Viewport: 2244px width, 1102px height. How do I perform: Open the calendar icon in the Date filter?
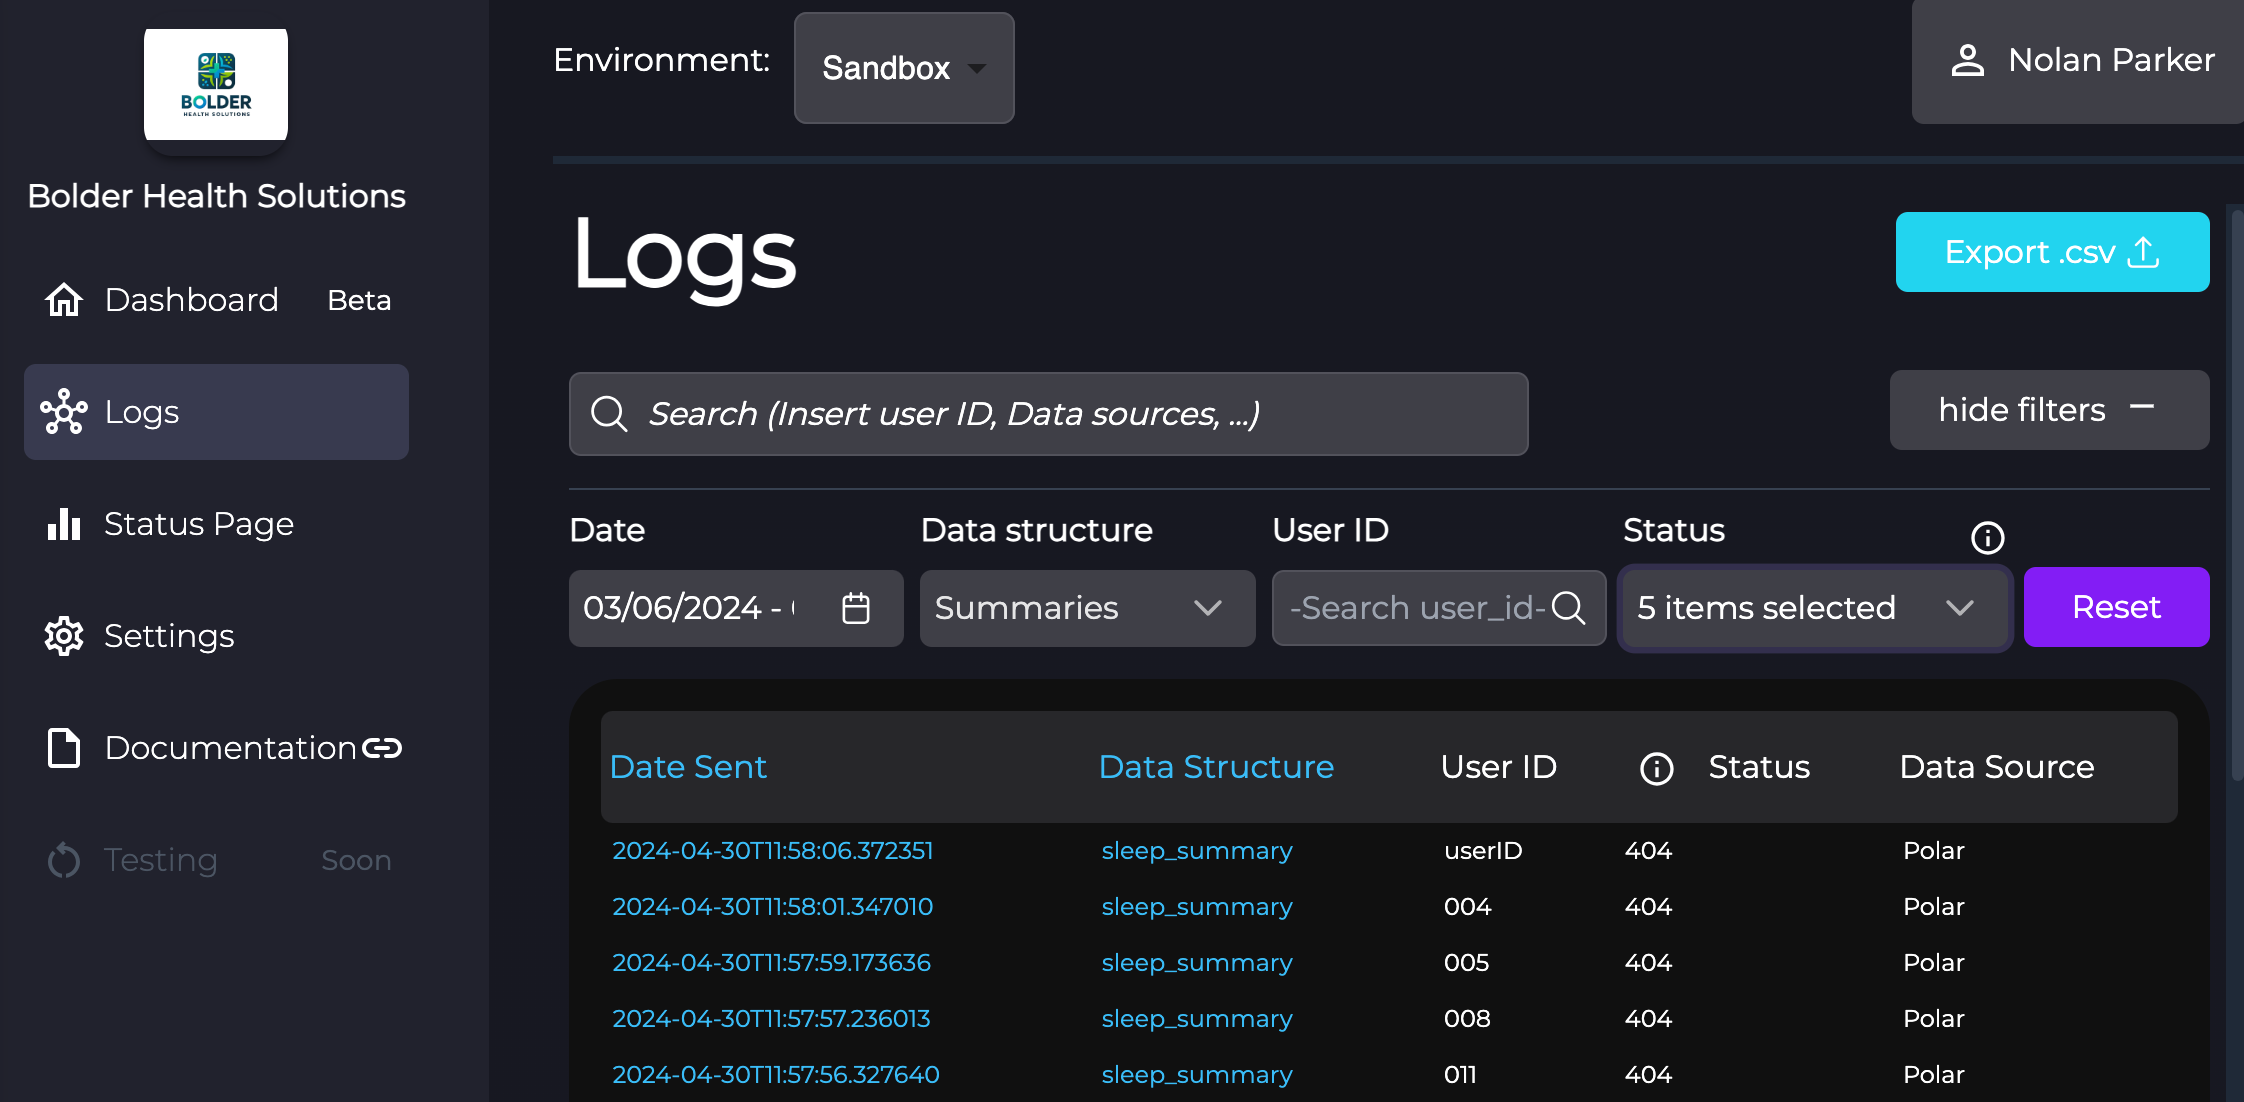click(x=856, y=608)
